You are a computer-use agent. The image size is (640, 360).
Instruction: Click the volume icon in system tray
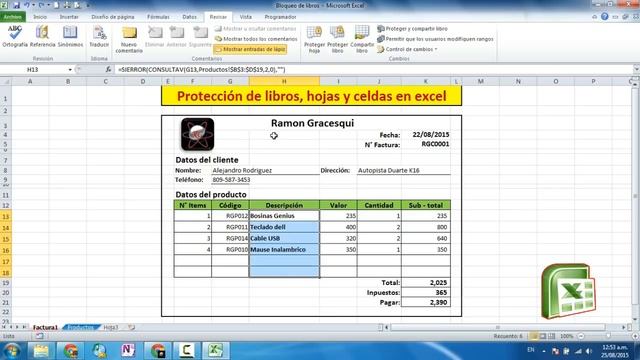point(589,351)
